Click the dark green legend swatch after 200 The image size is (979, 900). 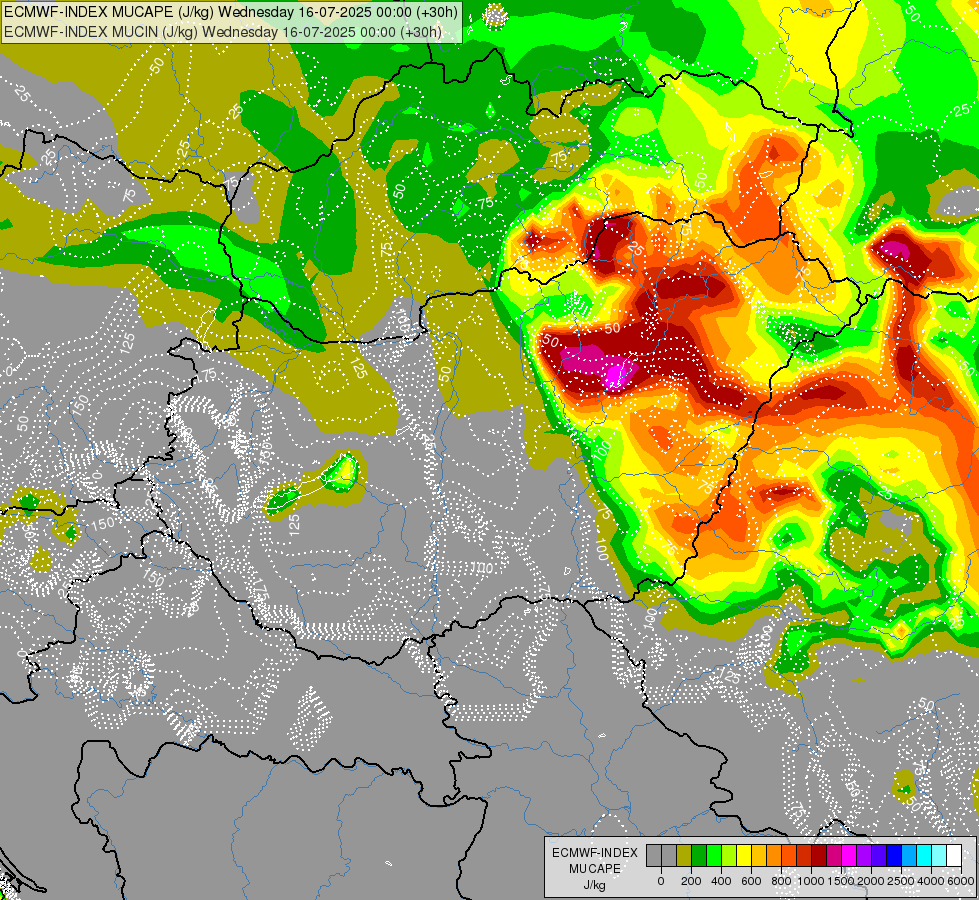699,855
